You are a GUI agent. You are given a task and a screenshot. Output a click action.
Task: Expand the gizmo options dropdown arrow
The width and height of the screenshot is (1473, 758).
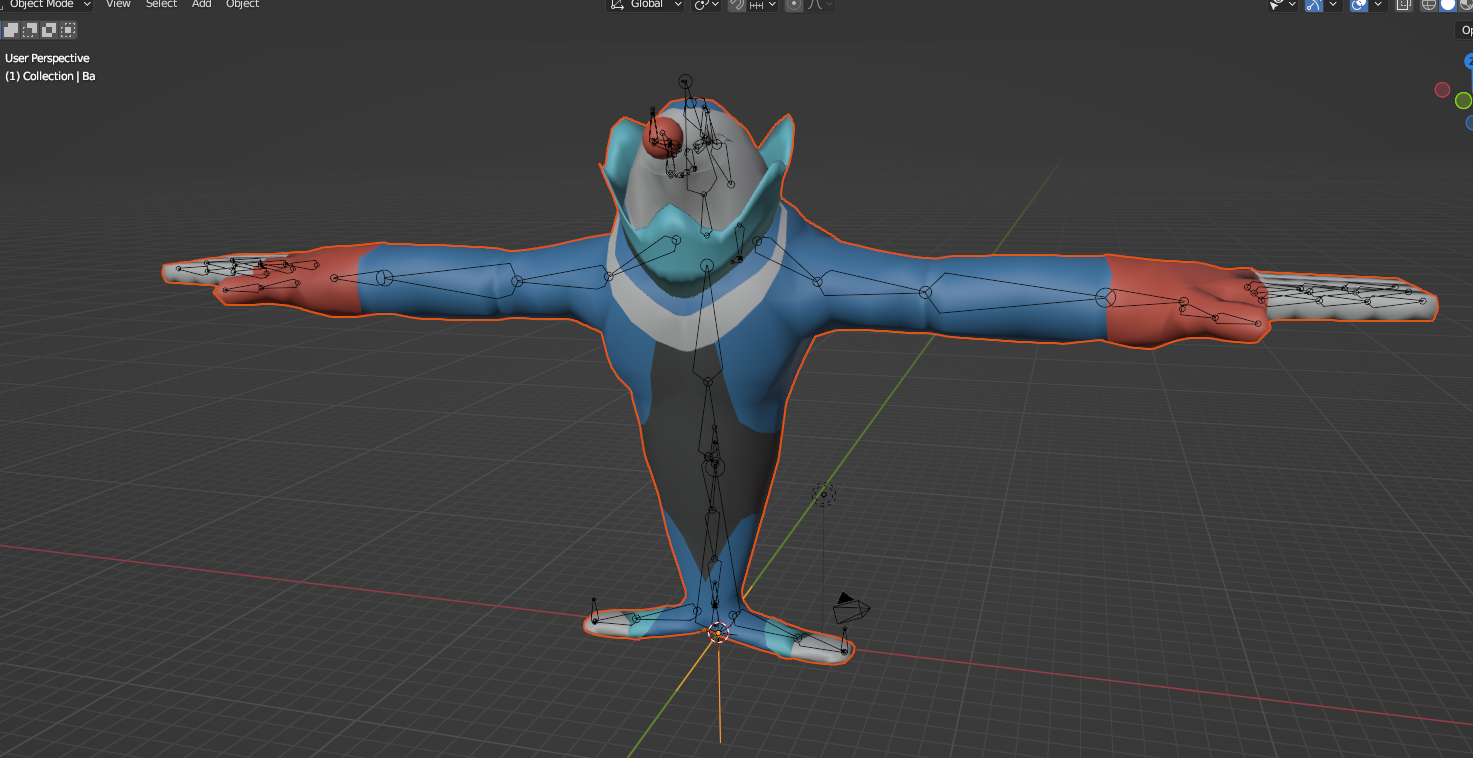click(x=1333, y=5)
